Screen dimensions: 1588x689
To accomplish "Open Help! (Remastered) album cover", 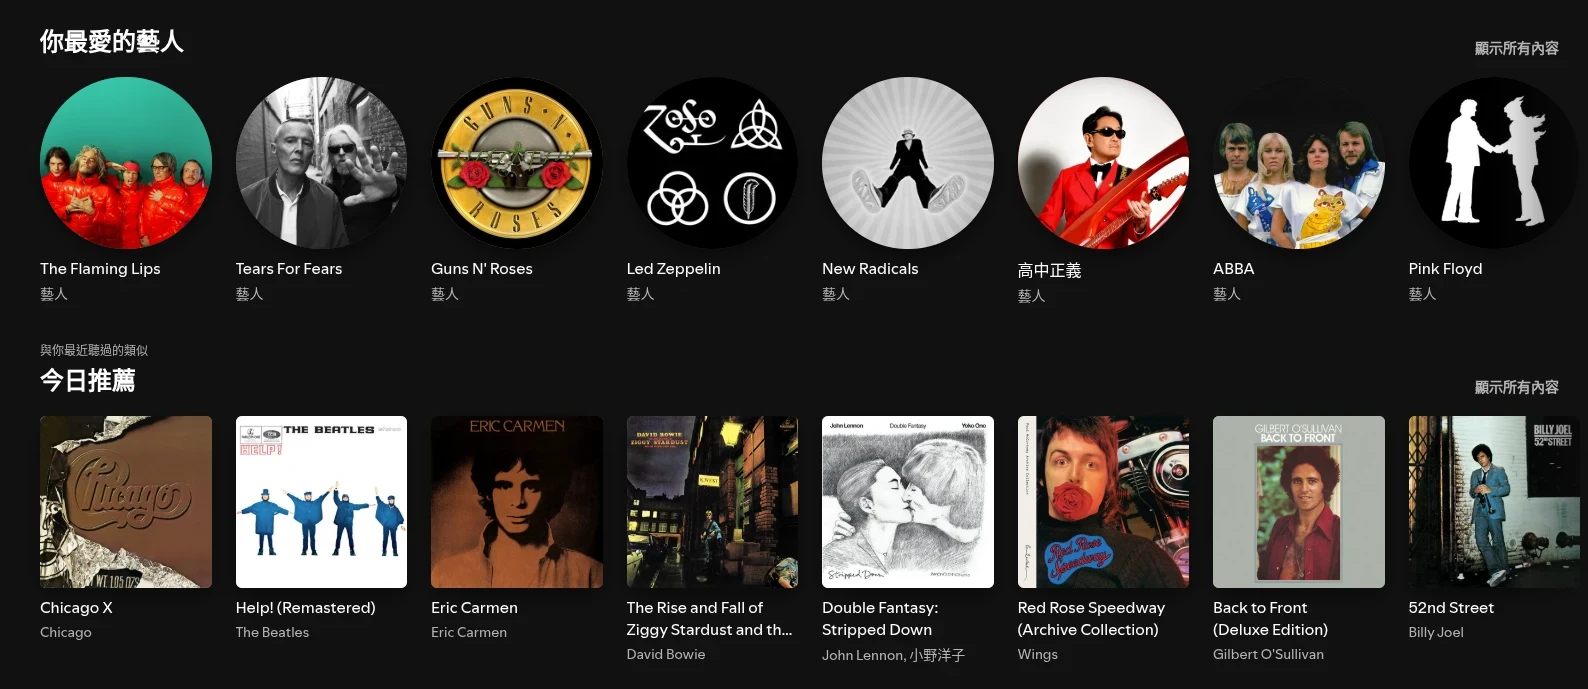I will (321, 502).
